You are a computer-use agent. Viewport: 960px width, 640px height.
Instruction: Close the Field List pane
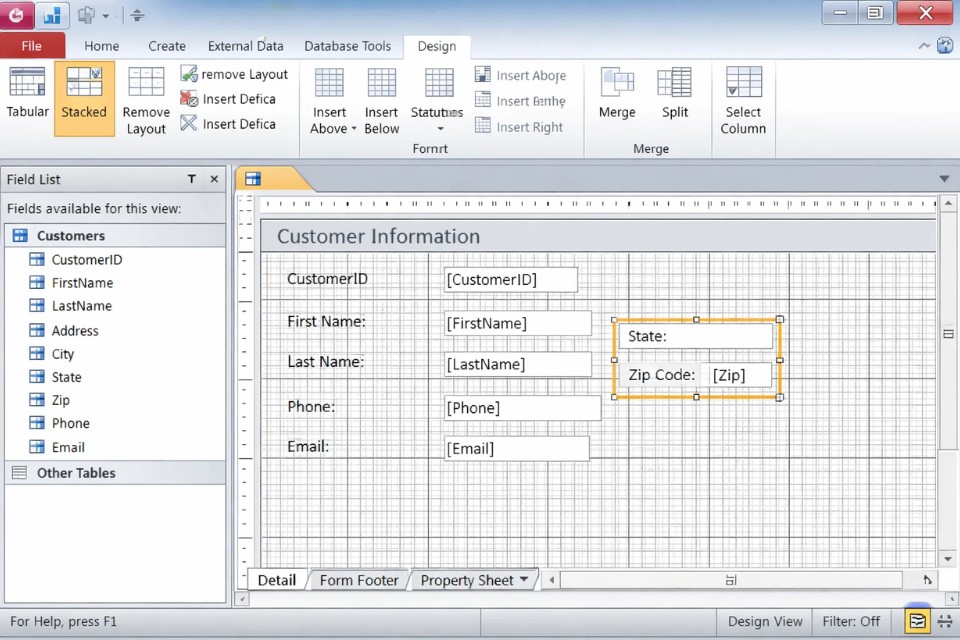(214, 179)
